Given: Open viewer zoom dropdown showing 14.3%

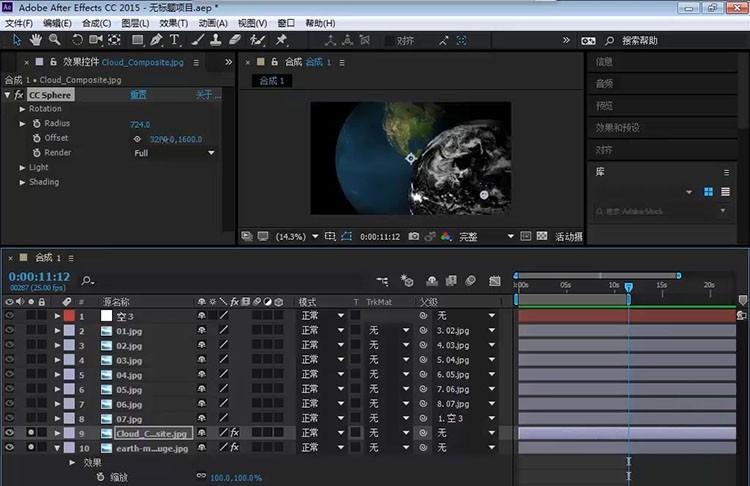Looking at the screenshot, I should (x=296, y=237).
